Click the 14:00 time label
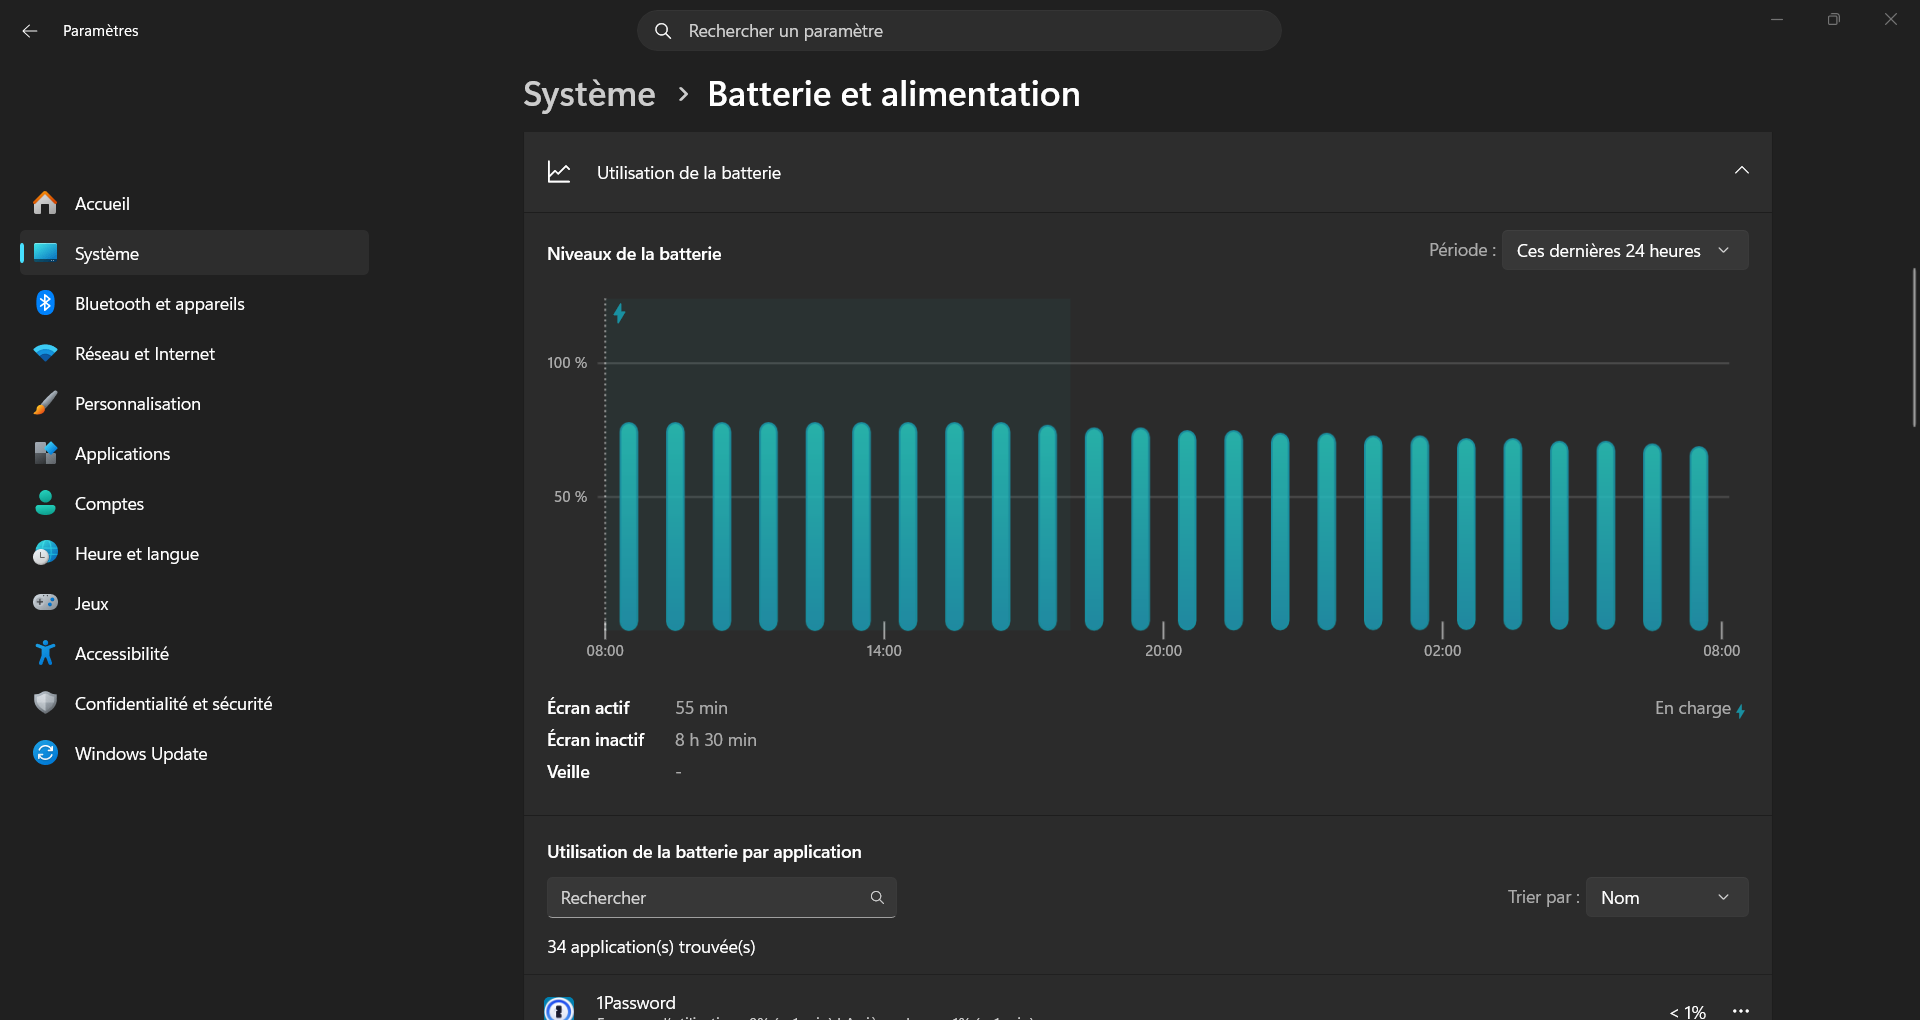This screenshot has width=1920, height=1020. (884, 651)
